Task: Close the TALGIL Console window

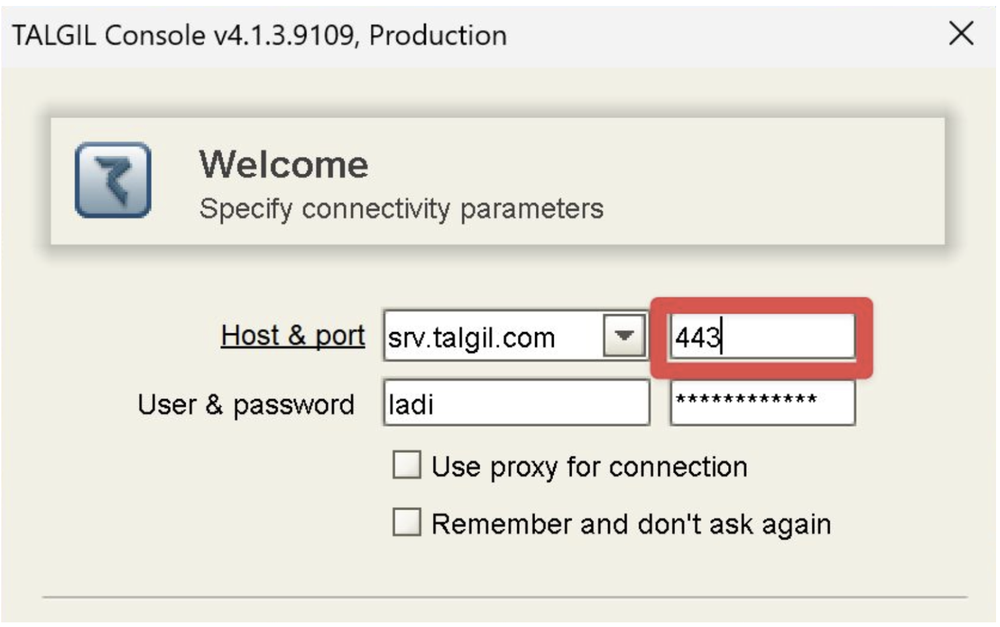Action: (960, 33)
